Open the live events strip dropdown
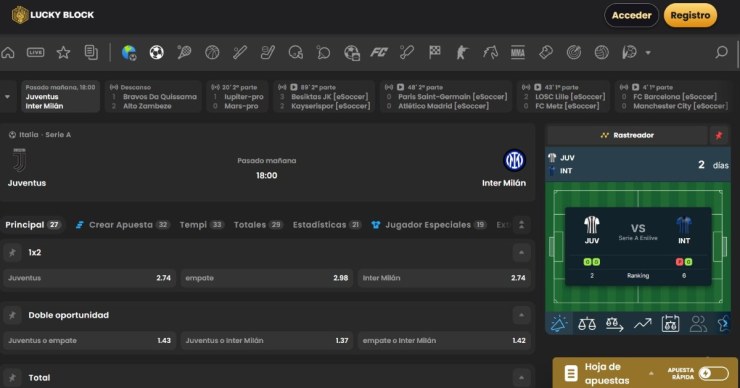740x388 pixels. pos(7,97)
